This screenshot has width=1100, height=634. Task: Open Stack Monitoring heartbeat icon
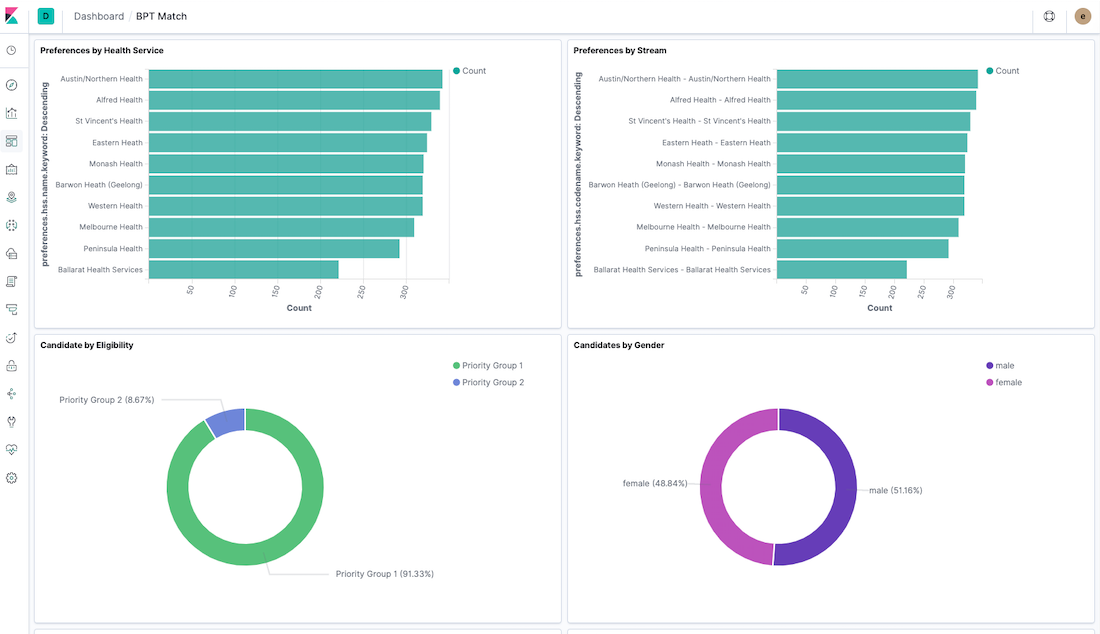(12, 450)
